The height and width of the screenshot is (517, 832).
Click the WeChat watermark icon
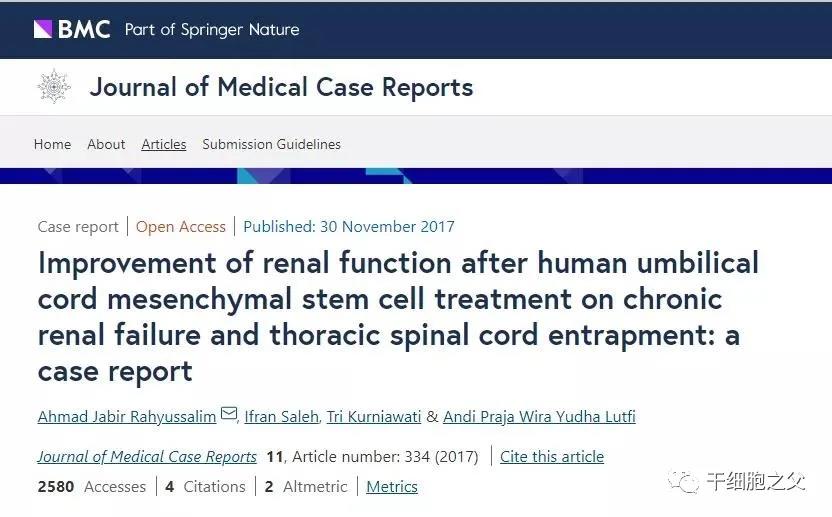pos(687,482)
